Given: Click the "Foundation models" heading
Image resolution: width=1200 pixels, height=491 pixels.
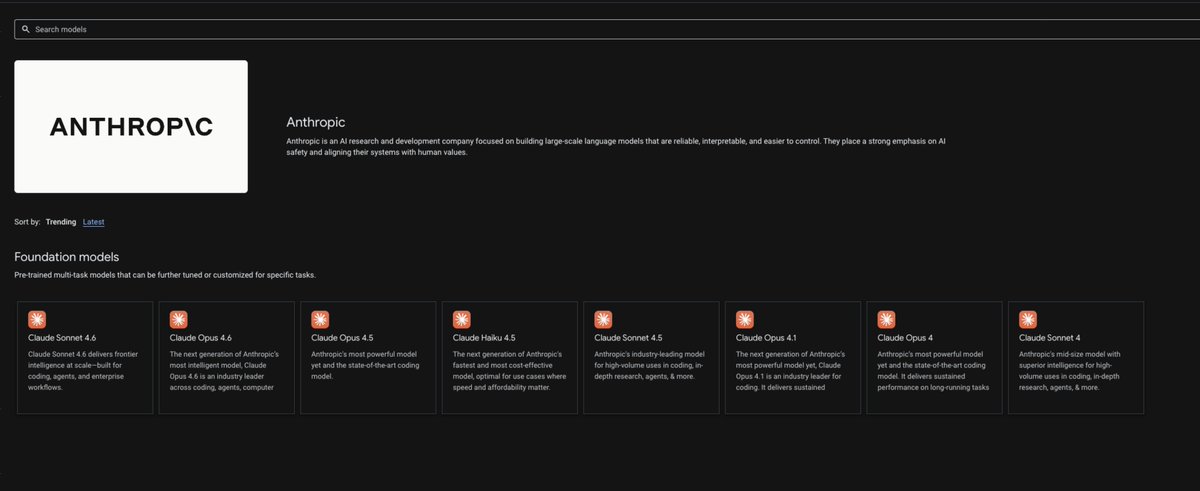Looking at the screenshot, I should tap(67, 257).
